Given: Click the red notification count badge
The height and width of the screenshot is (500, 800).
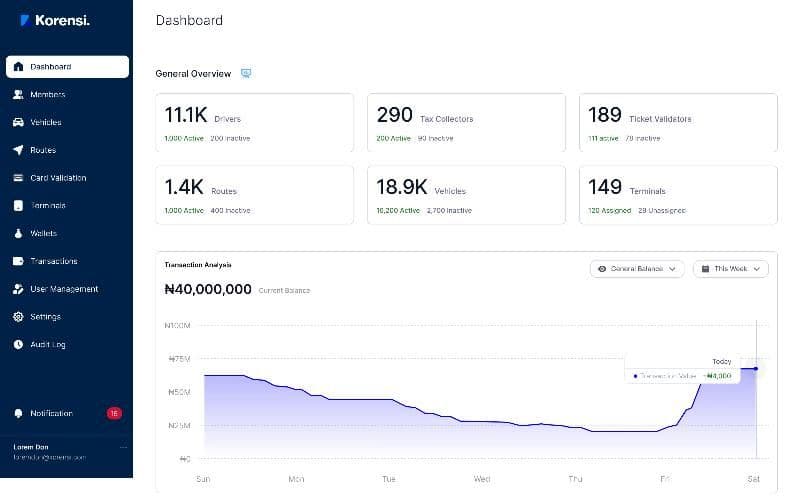Looking at the screenshot, I should (114, 413).
